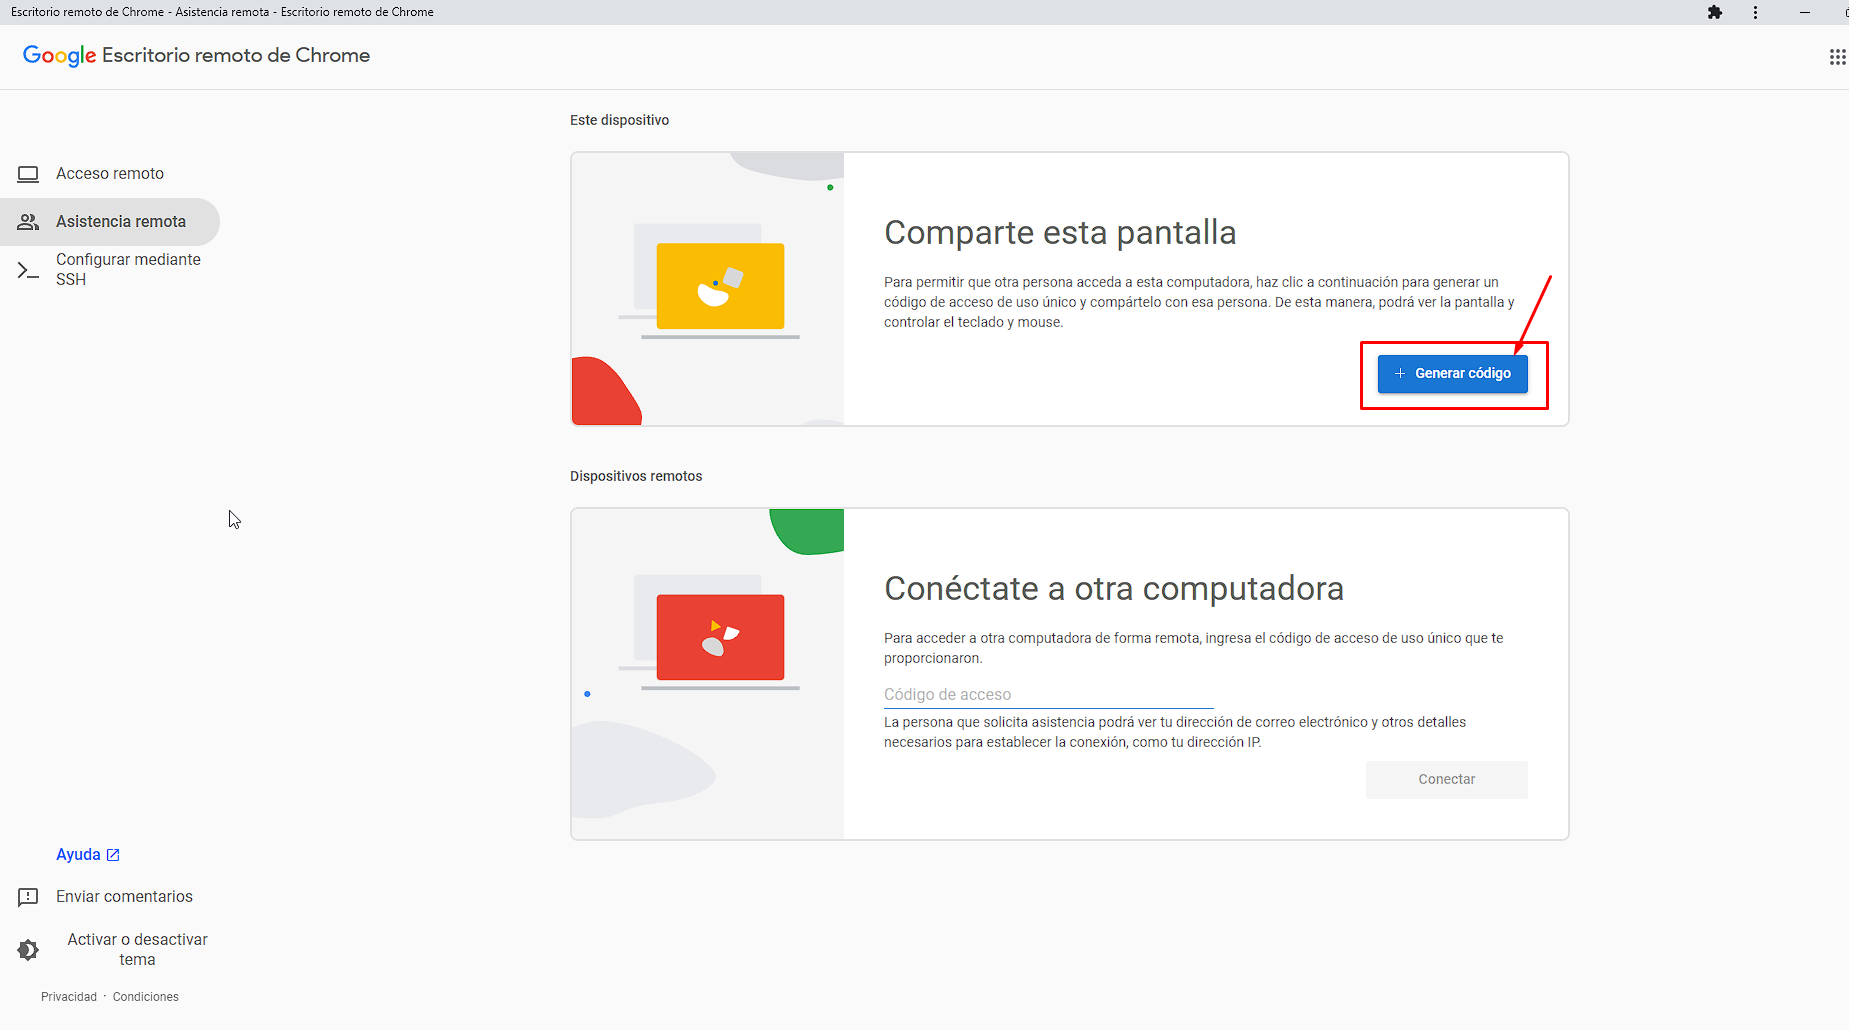Open Enviar comentarios feedback
The width and height of the screenshot is (1849, 1030).
[x=110, y=897]
